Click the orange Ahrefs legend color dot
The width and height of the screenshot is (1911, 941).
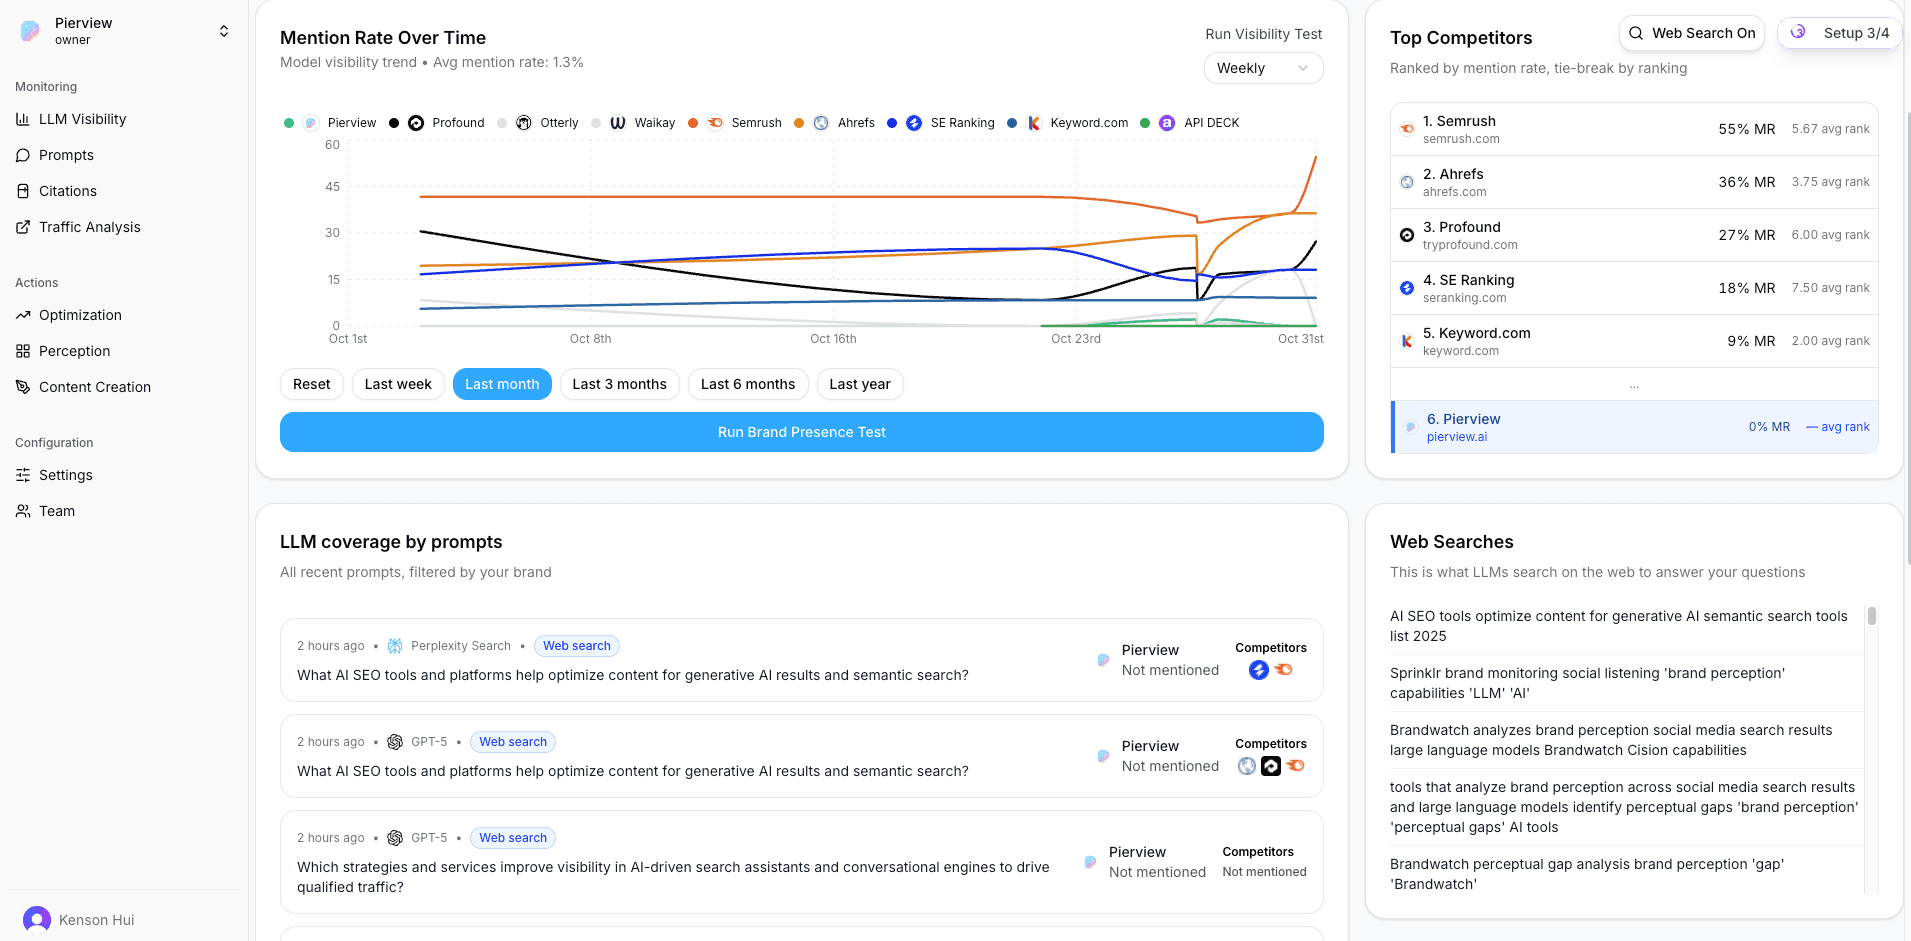pyautogui.click(x=799, y=123)
